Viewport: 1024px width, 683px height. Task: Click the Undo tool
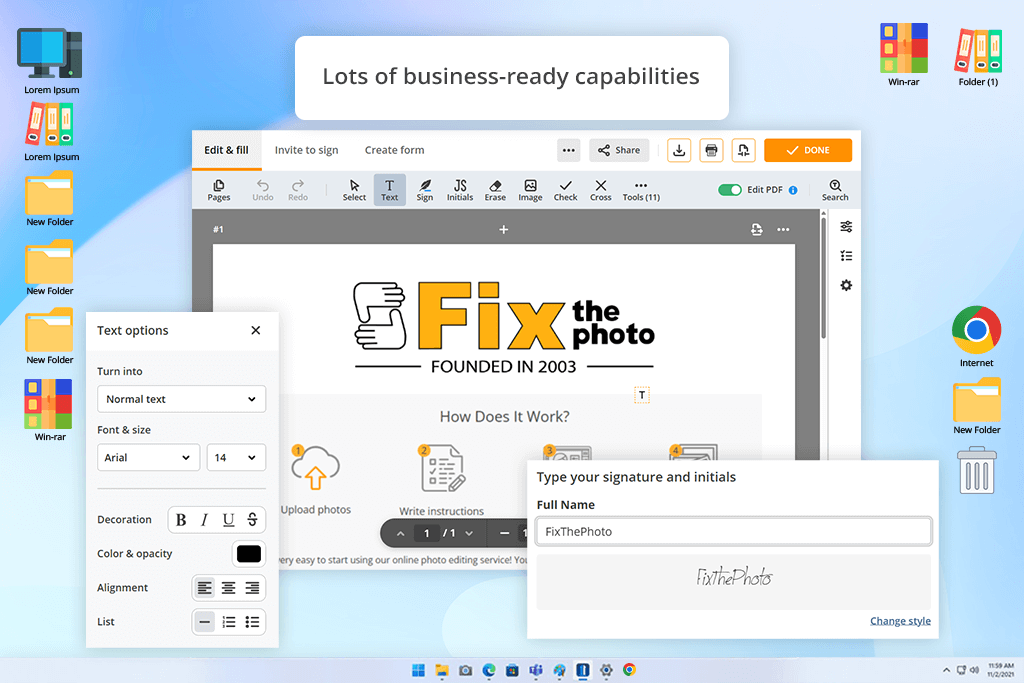(x=263, y=190)
